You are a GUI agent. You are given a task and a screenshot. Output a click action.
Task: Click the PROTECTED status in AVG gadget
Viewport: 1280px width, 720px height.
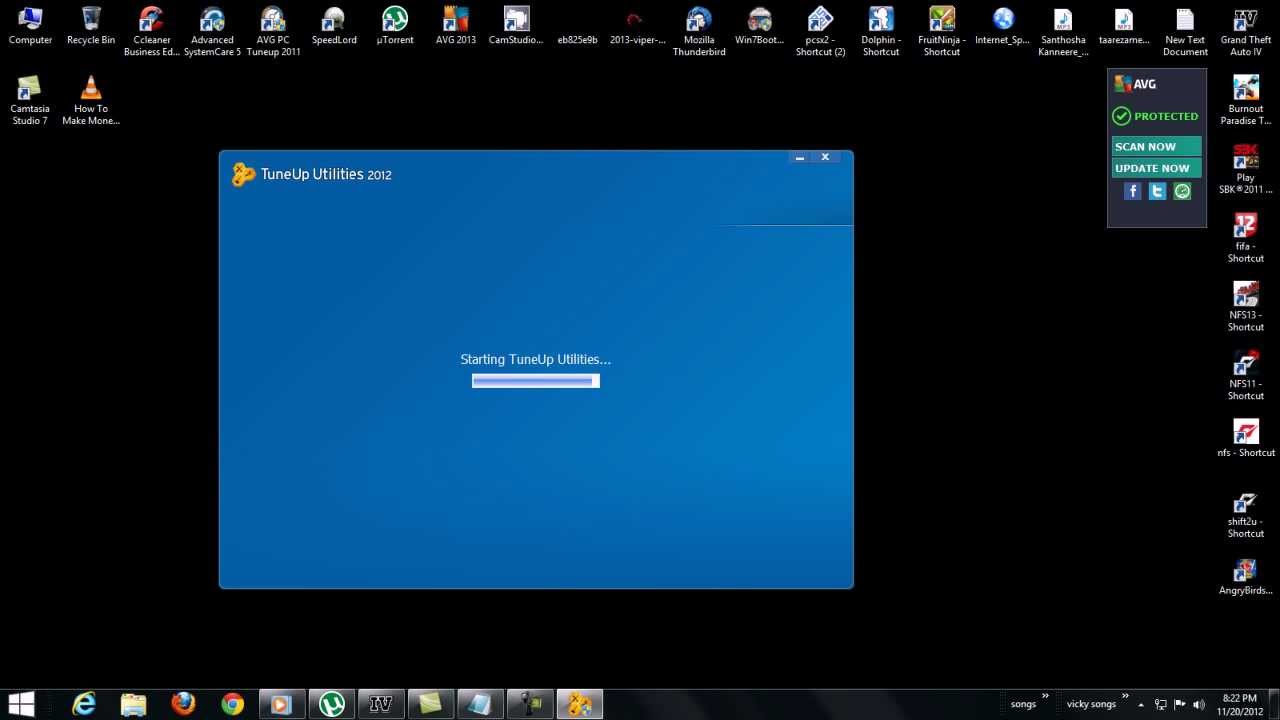coord(1156,116)
